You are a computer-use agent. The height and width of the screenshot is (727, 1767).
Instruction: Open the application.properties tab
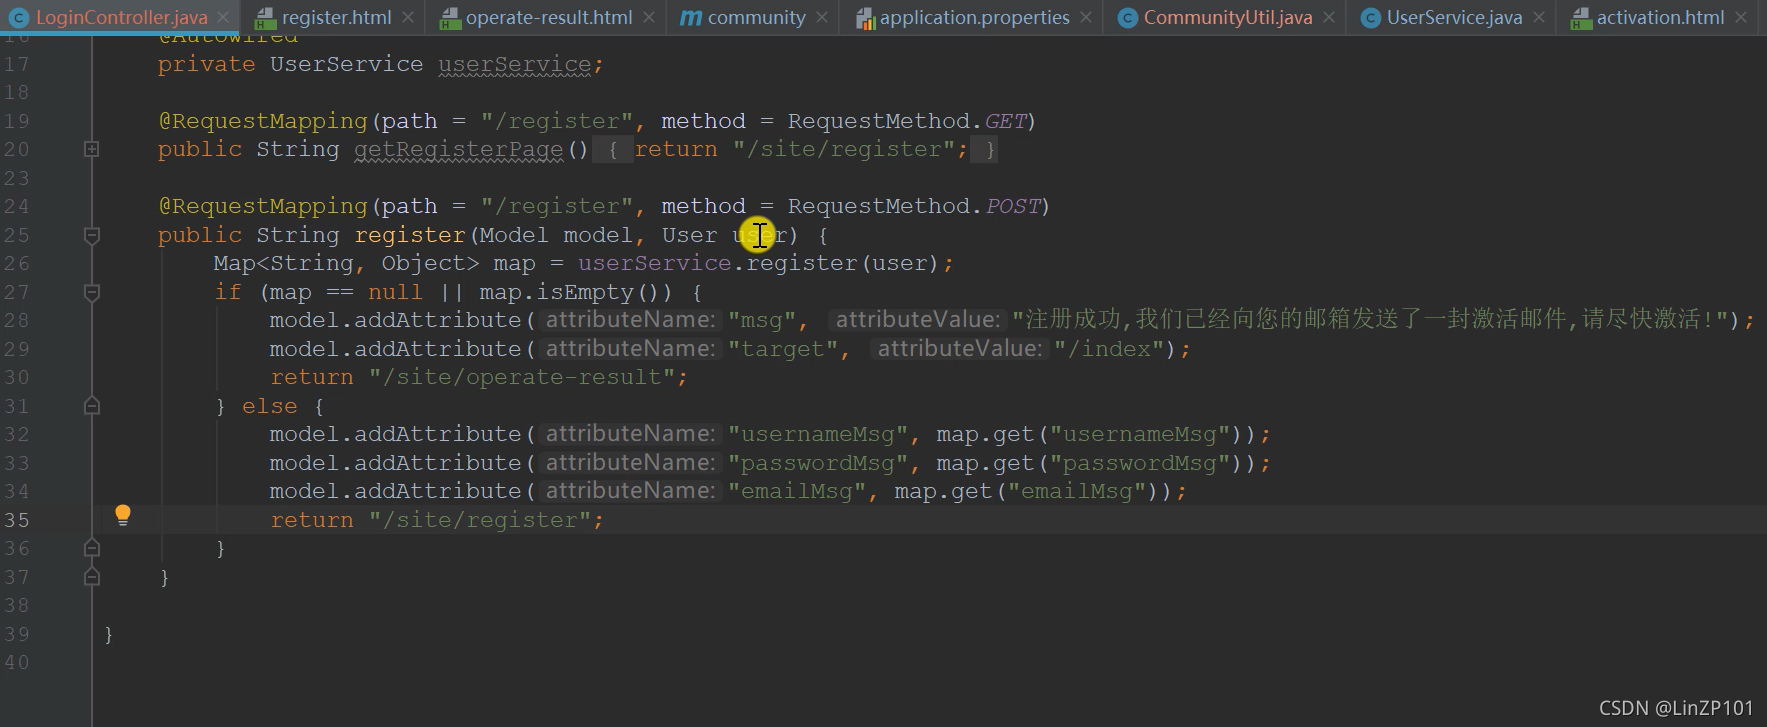[974, 17]
